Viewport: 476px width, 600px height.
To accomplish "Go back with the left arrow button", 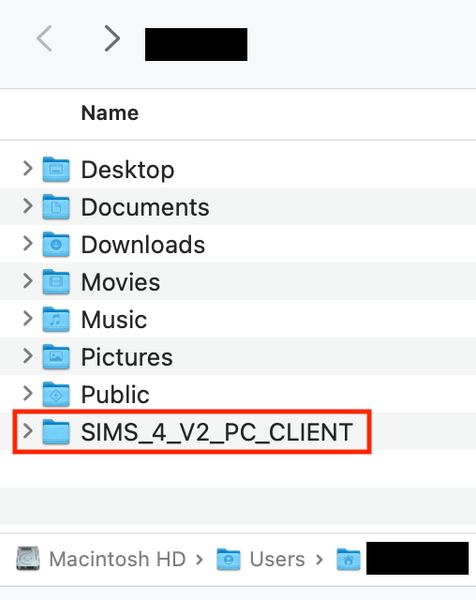I will click(44, 38).
